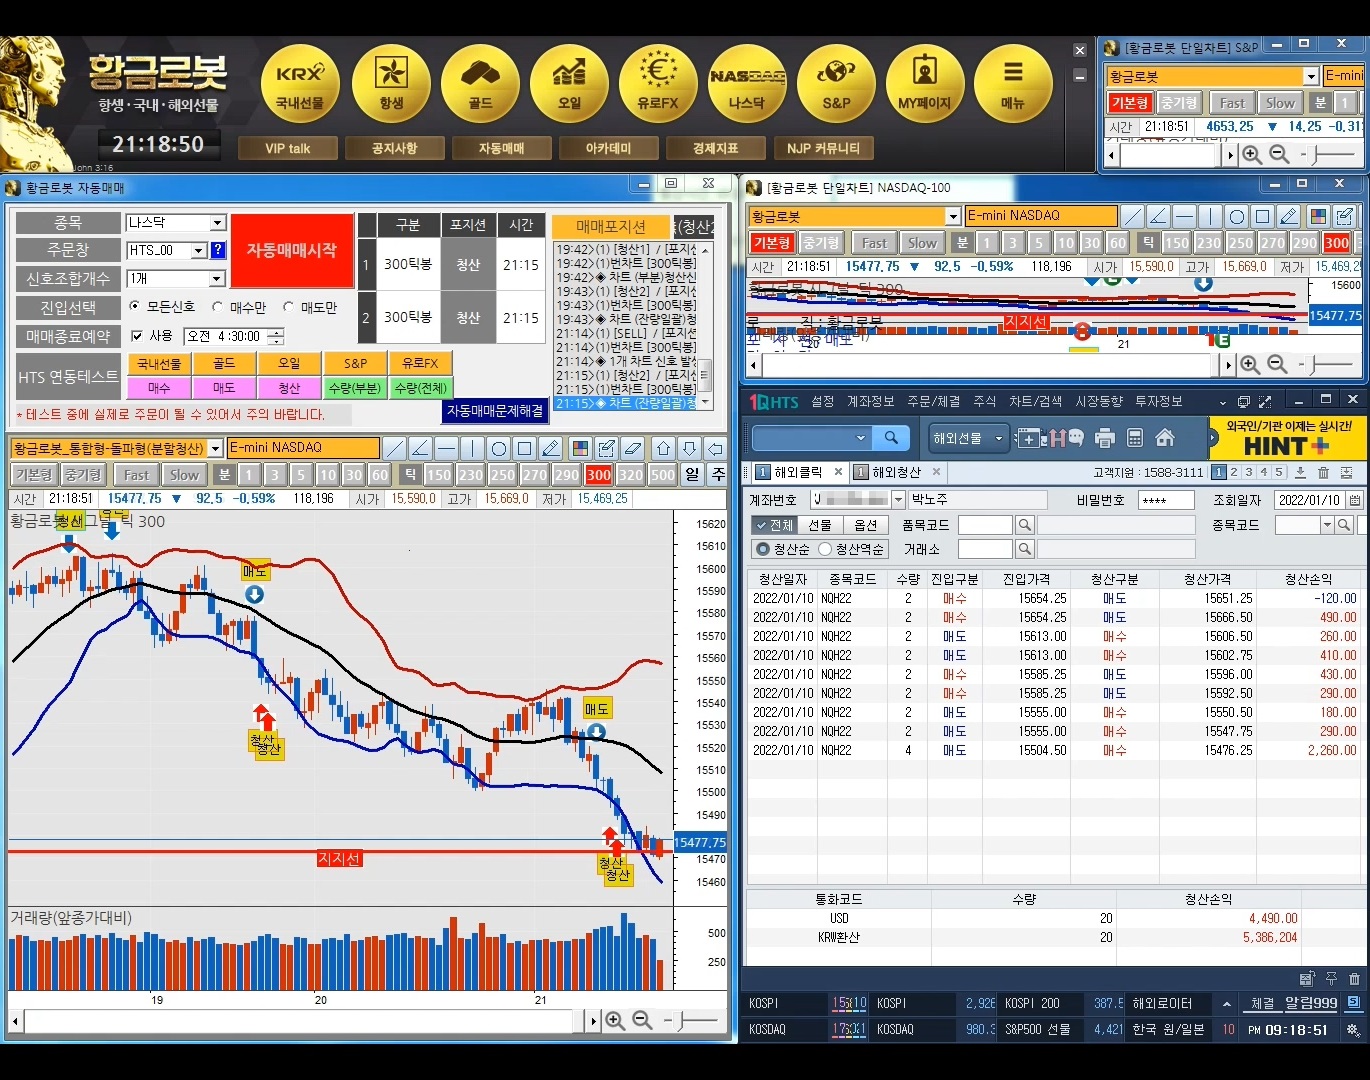
Task: Open 계좌정보 menu in 1Q HTS
Action: 871,401
